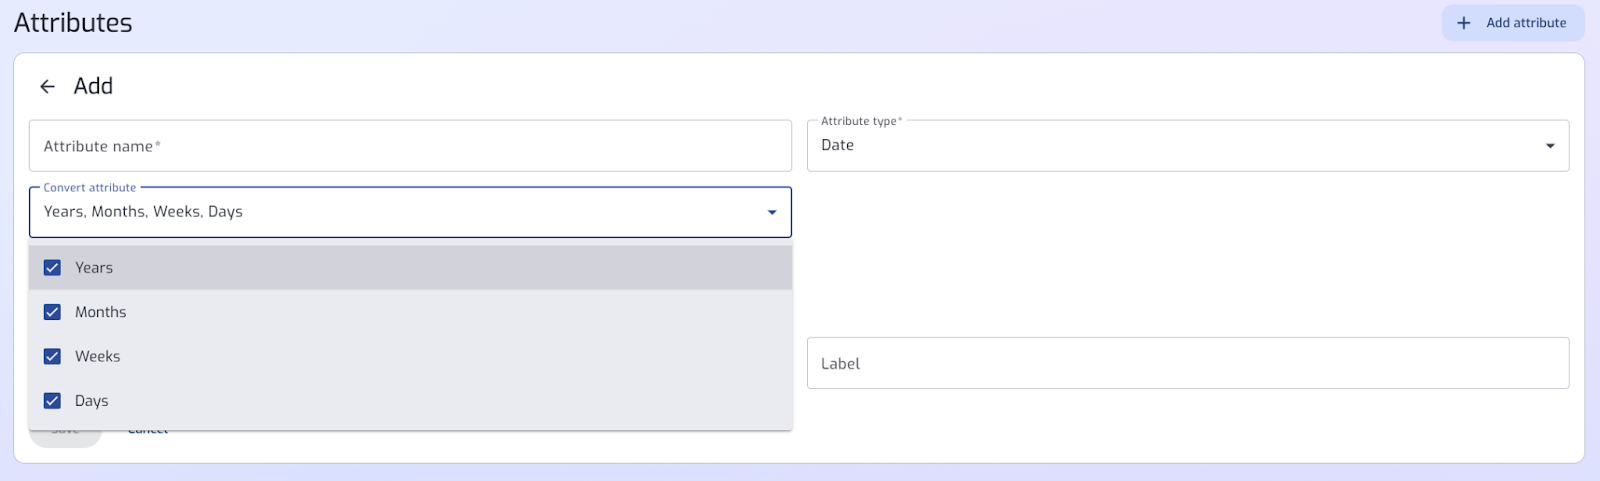This screenshot has width=1600, height=481.
Task: Select the Months option label
Action: tap(101, 312)
